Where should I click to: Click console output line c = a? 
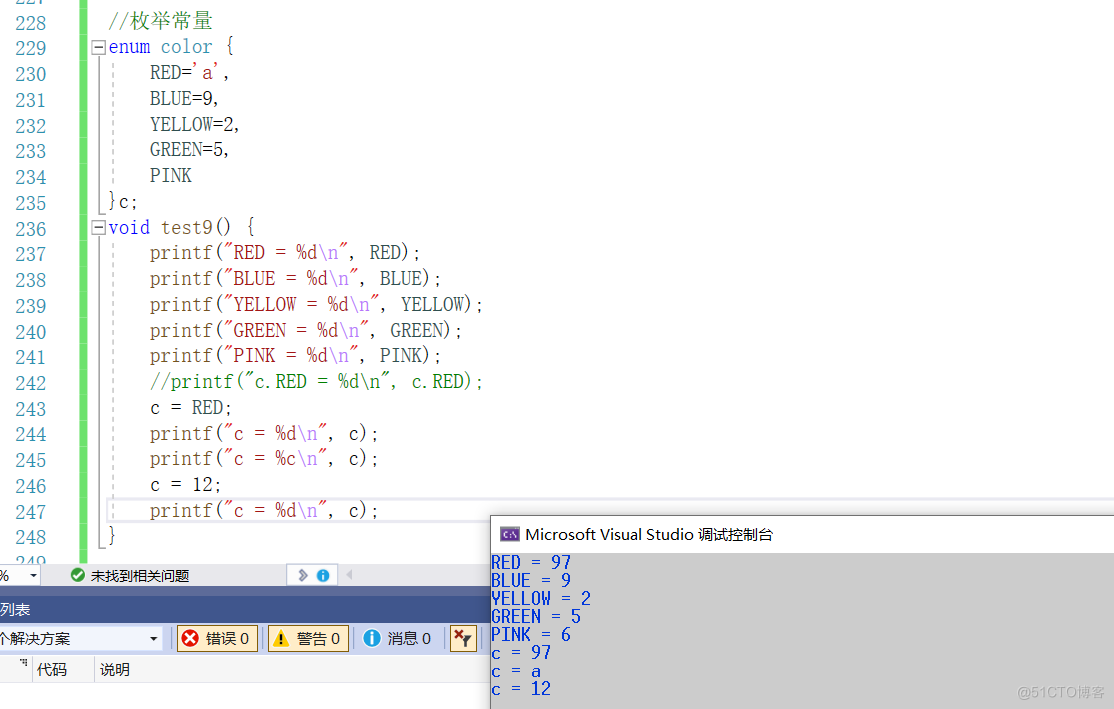(x=517, y=671)
